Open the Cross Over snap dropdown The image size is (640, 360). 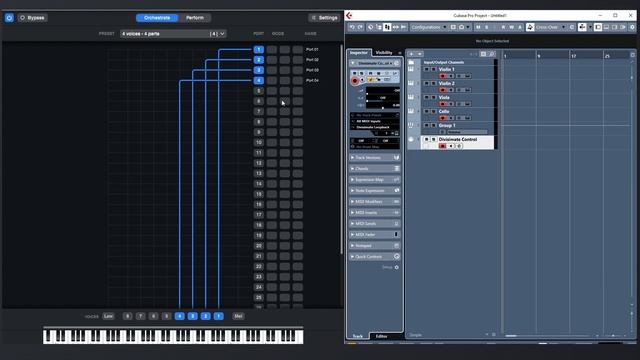pyautogui.click(x=550, y=27)
